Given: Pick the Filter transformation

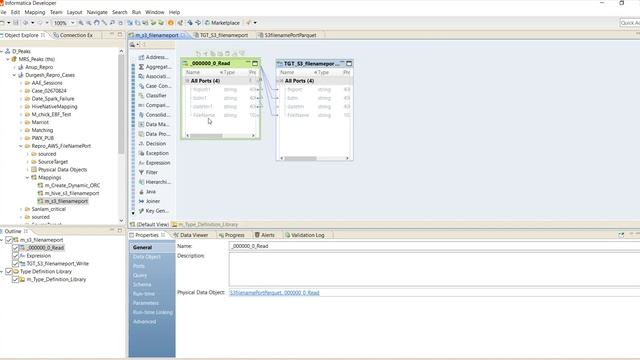Looking at the screenshot, I should (148, 173).
